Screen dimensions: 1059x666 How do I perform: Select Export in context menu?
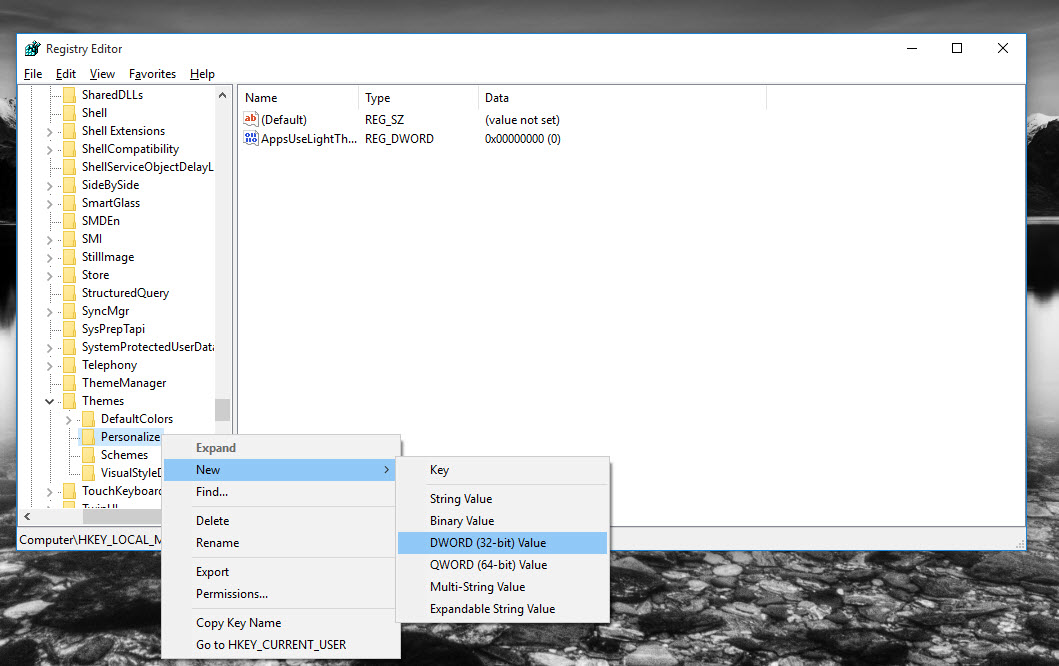point(280,572)
